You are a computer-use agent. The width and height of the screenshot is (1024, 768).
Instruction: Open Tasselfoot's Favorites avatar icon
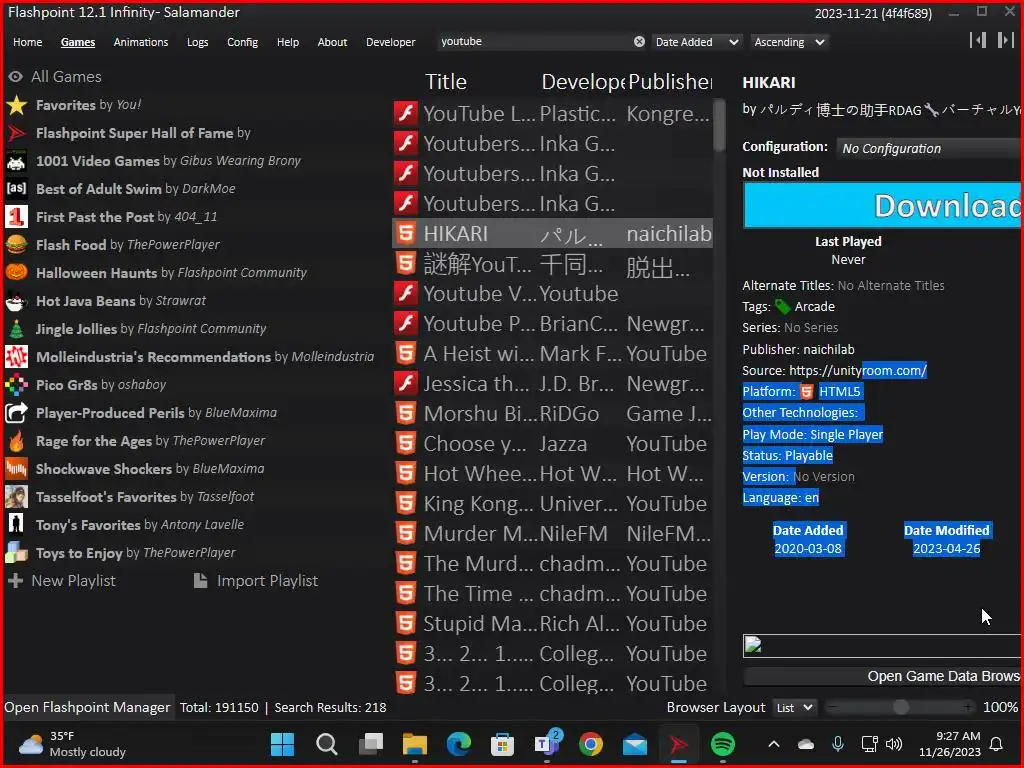point(16,497)
